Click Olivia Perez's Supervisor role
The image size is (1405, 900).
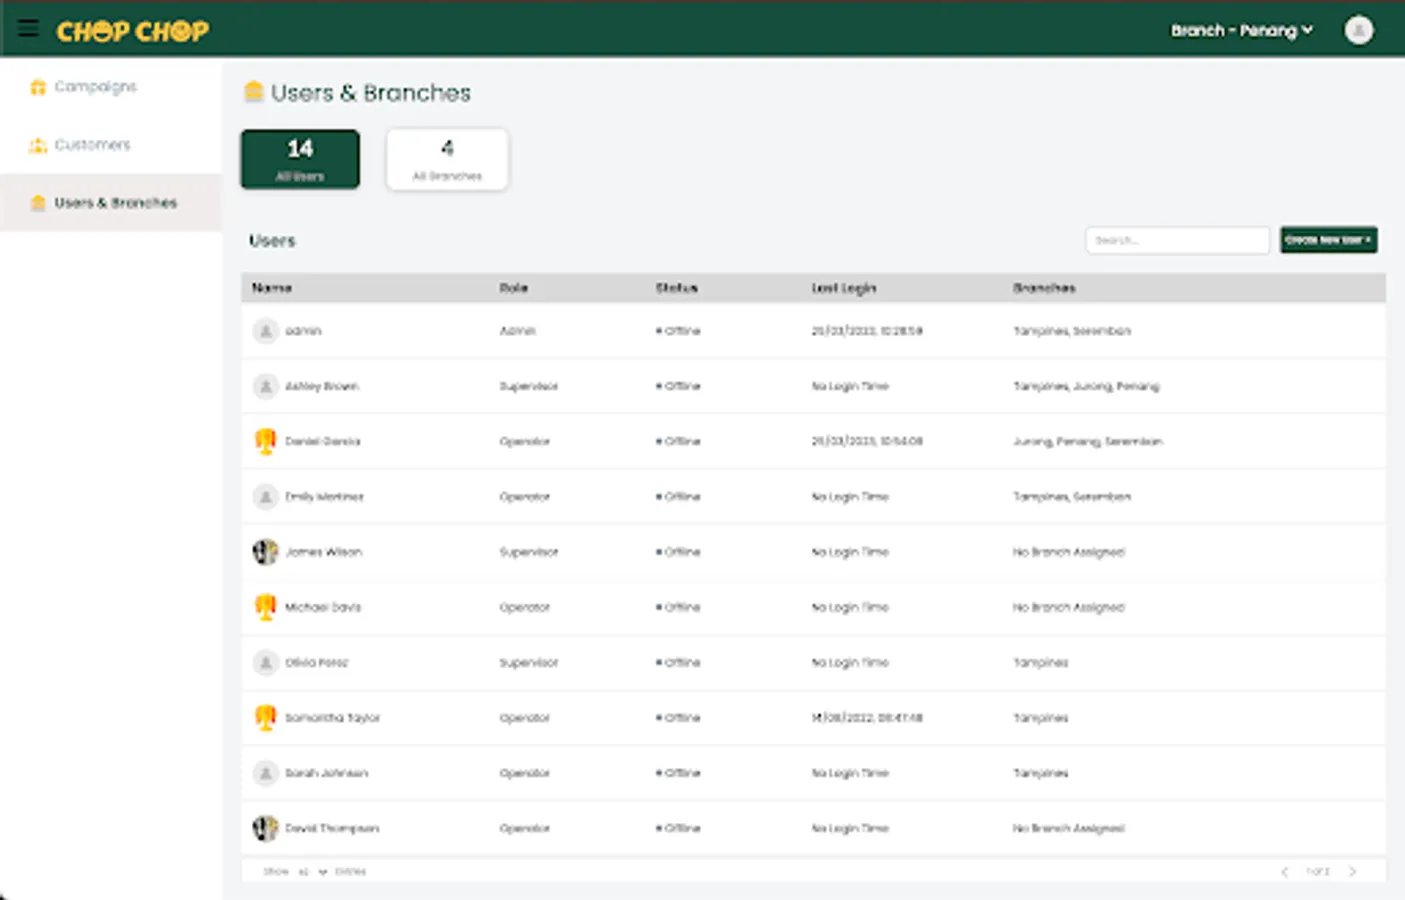pyautogui.click(x=529, y=663)
